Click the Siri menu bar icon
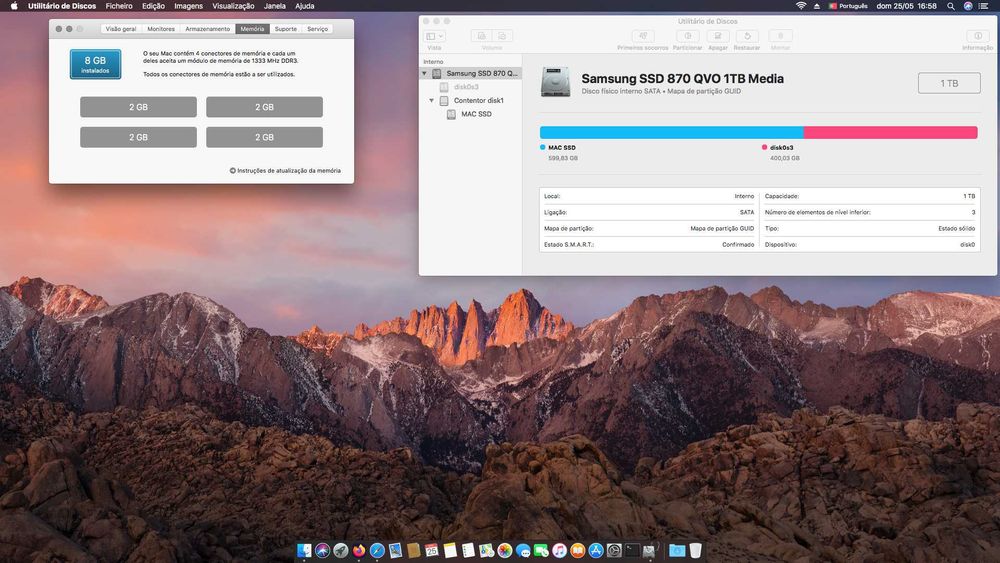Image resolution: width=1000 pixels, height=563 pixels. point(968,6)
